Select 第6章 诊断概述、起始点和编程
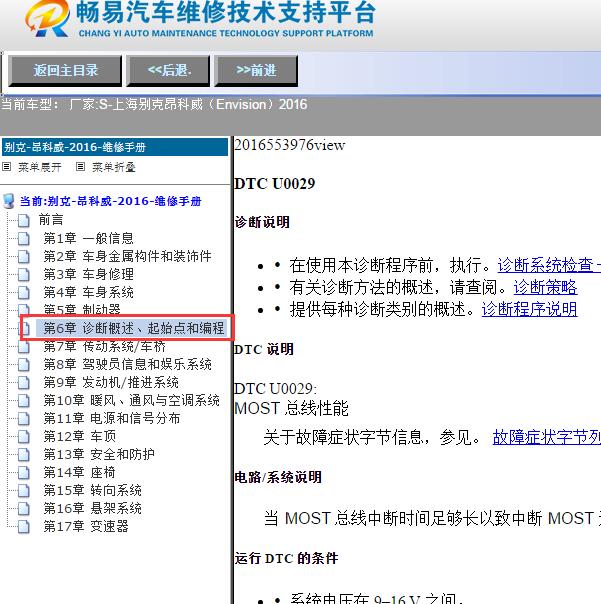601x604 pixels. coord(134,328)
